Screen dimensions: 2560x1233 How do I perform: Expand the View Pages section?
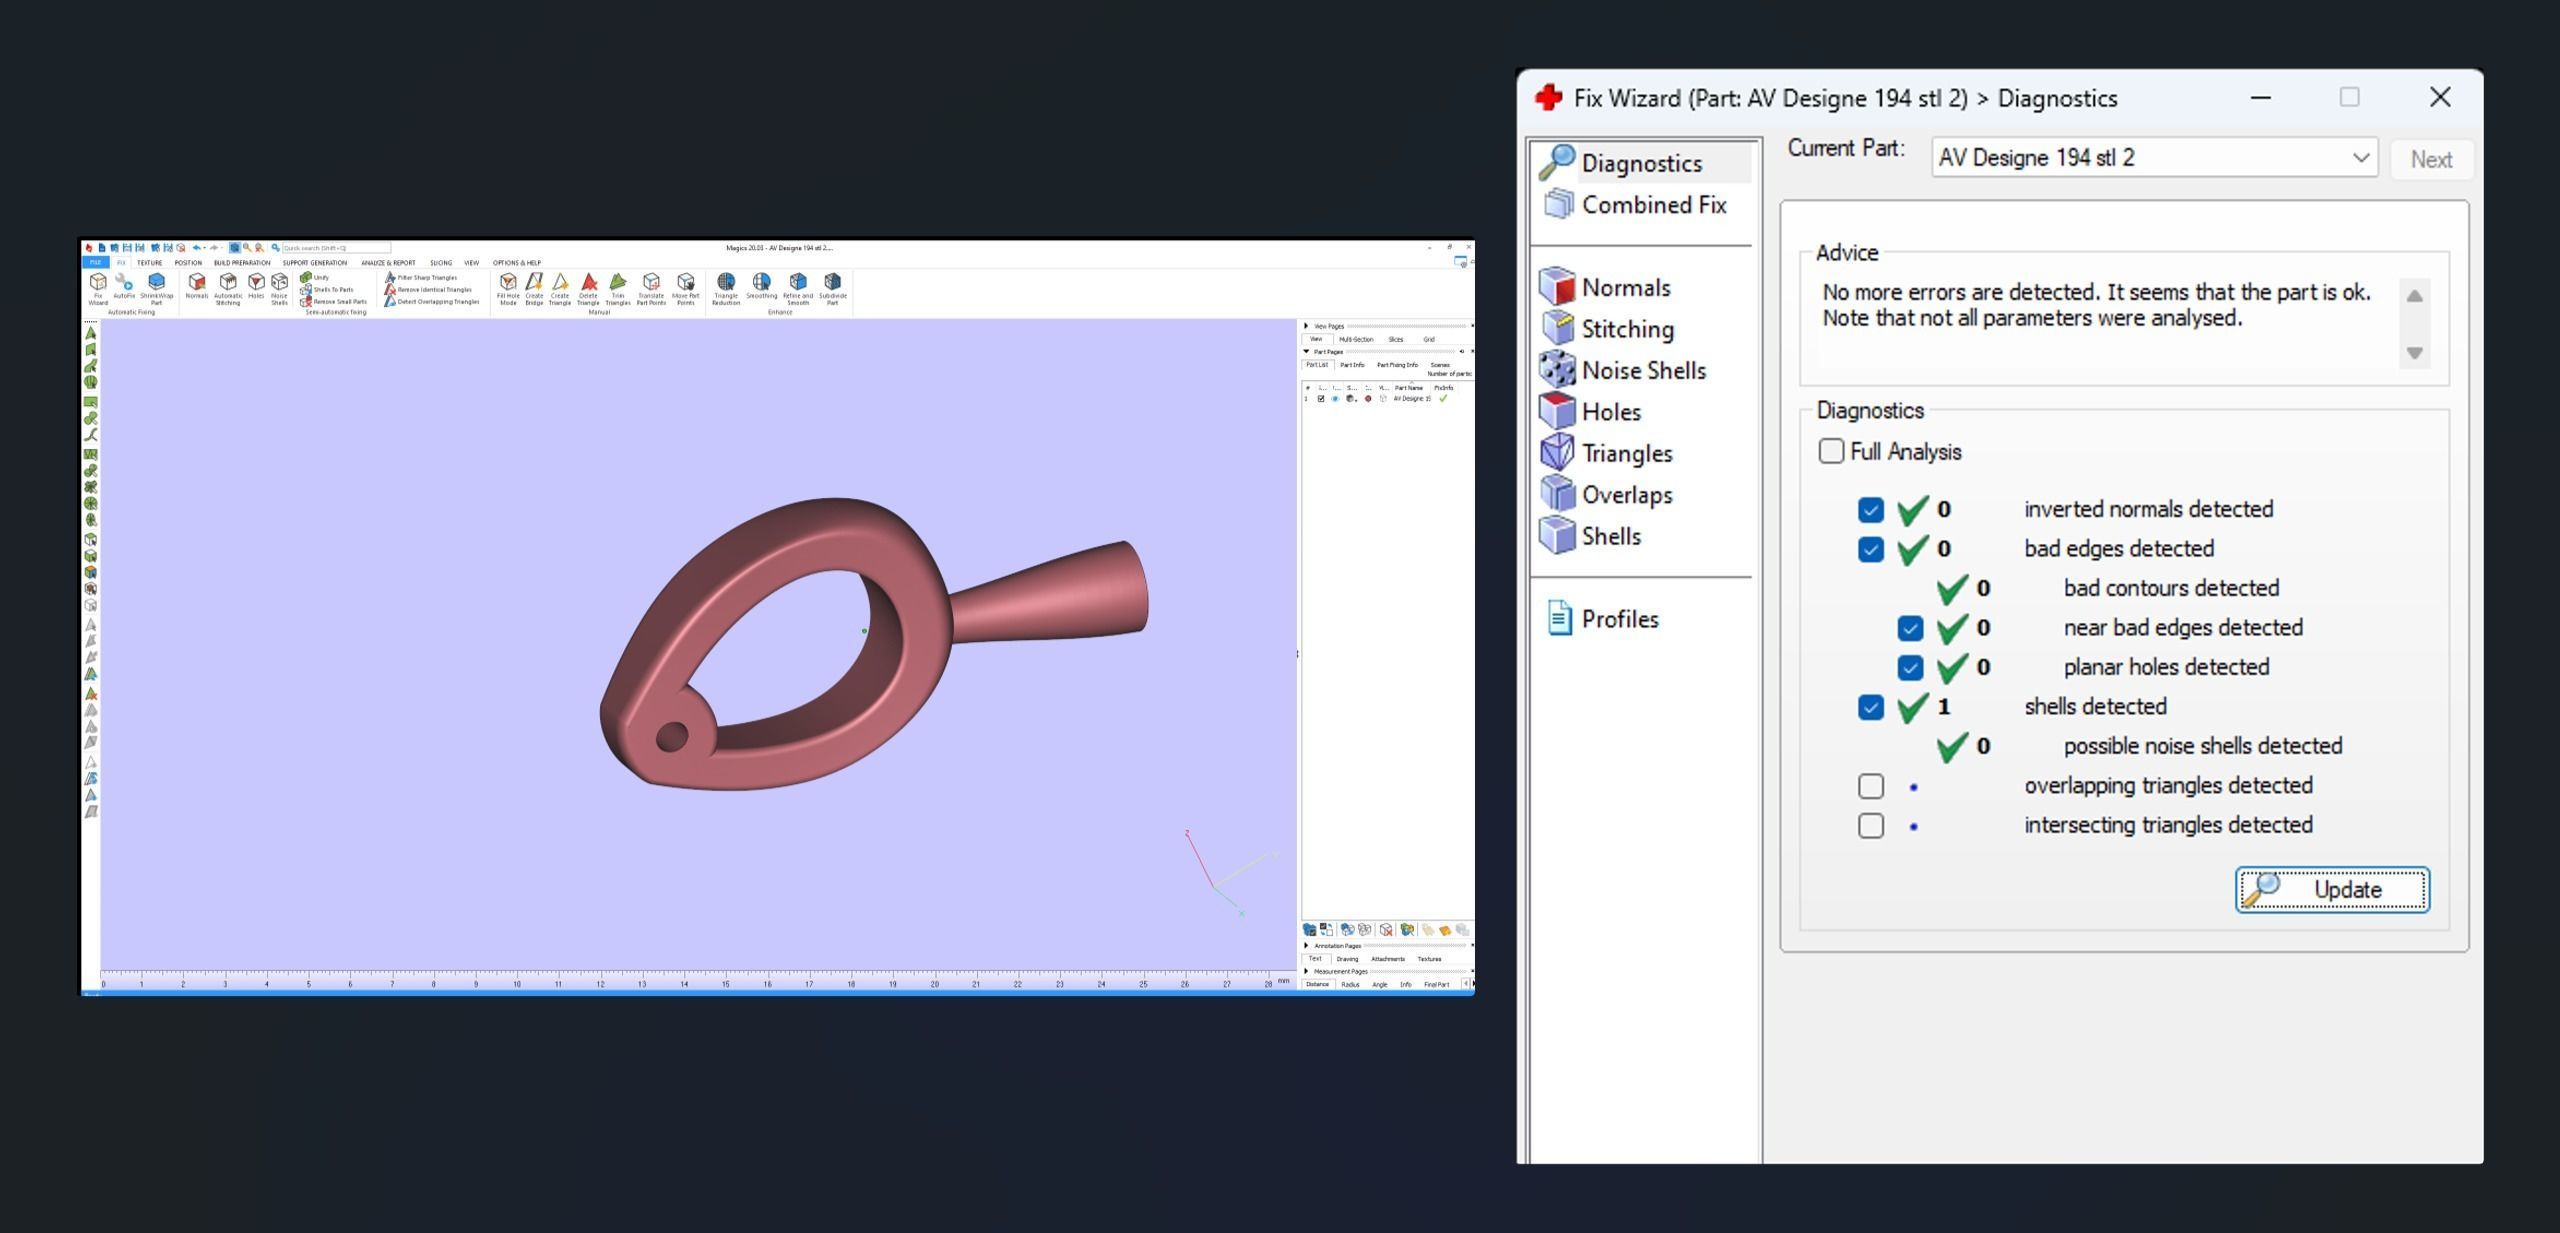coord(1306,326)
